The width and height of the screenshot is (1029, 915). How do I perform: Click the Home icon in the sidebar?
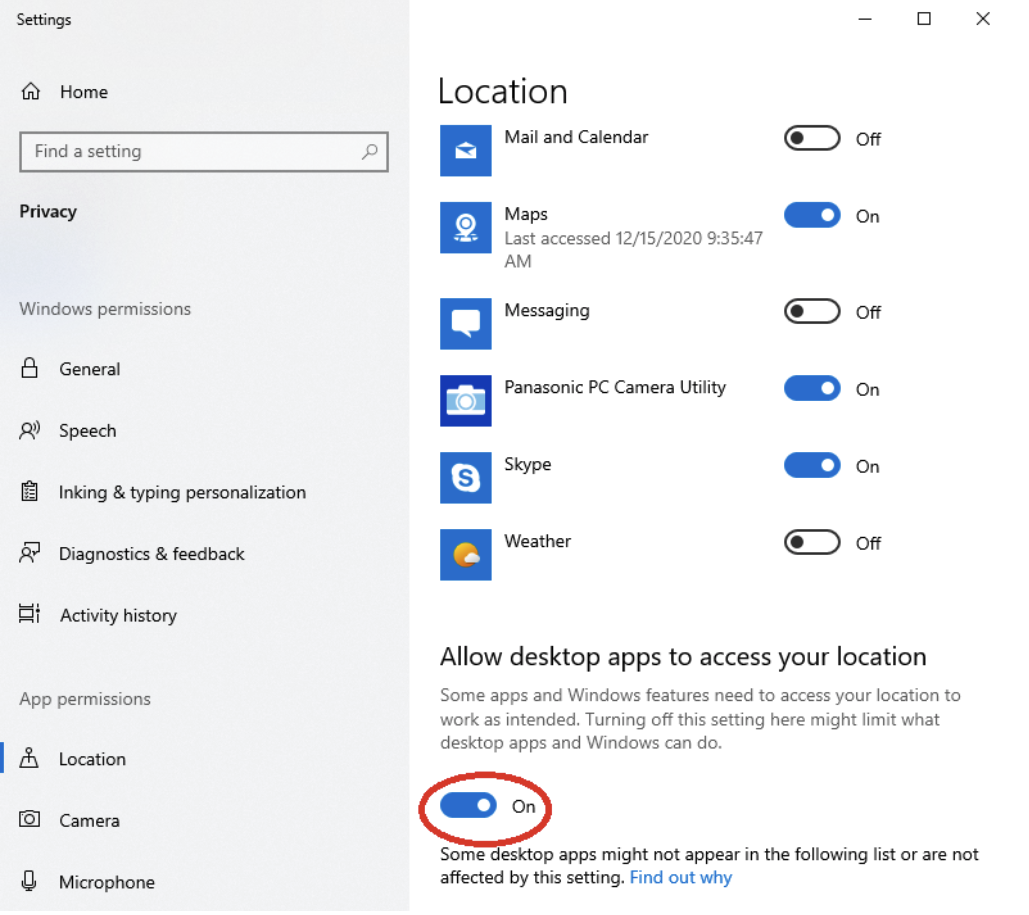coord(31,91)
